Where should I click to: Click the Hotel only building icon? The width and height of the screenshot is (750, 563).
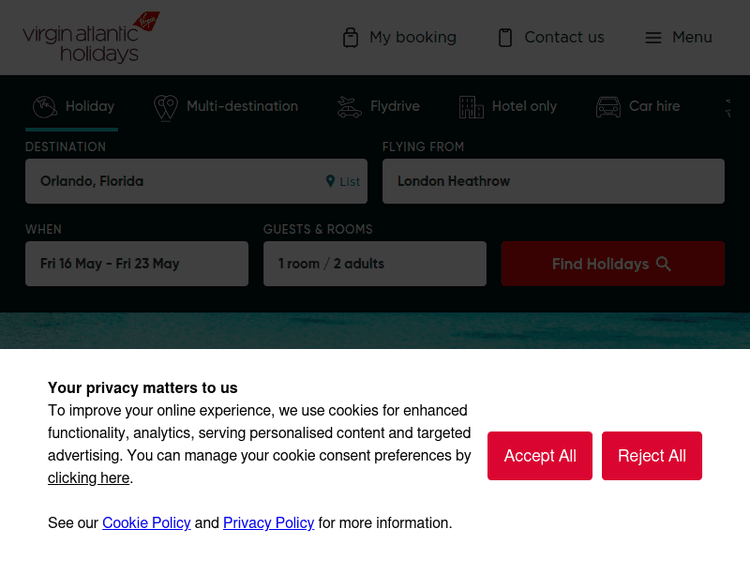tap(471, 107)
